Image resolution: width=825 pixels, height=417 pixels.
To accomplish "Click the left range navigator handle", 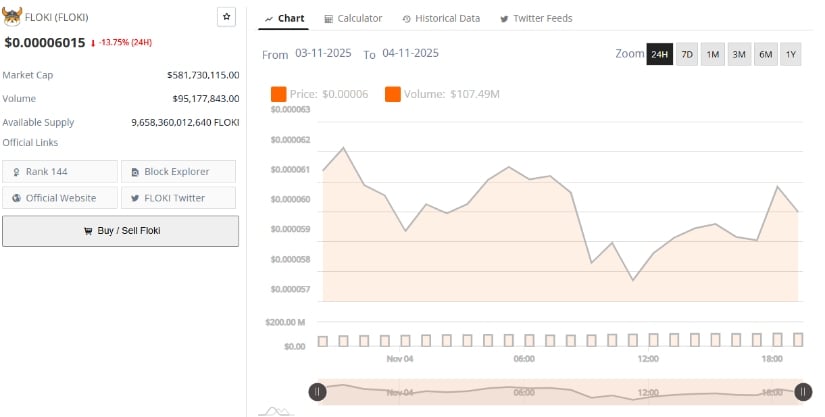I will [317, 393].
